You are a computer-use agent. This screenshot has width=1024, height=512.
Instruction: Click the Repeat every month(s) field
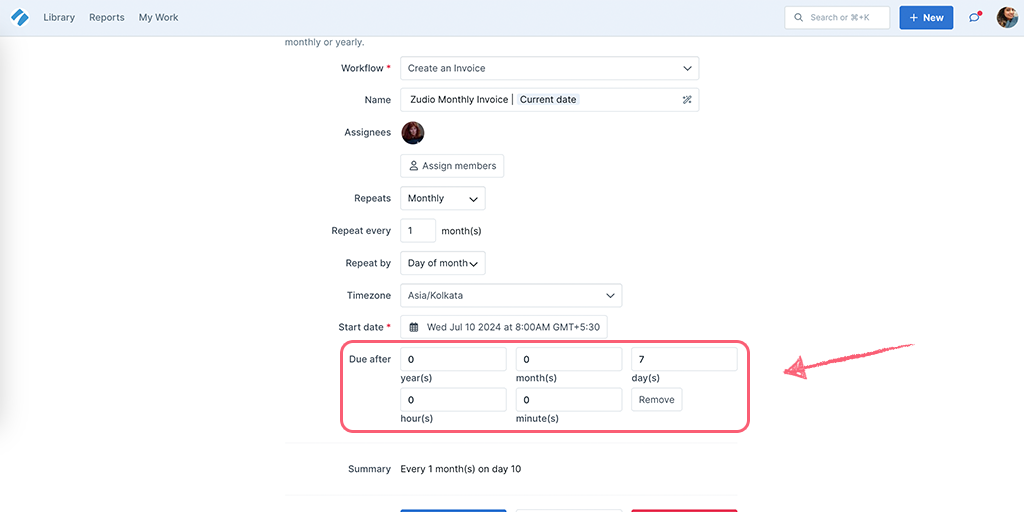pyautogui.click(x=417, y=231)
